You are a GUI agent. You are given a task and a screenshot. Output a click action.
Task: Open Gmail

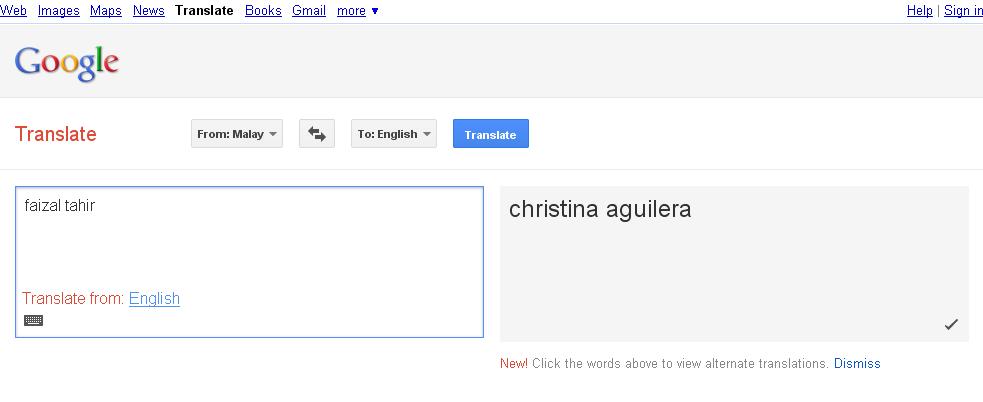click(x=309, y=11)
